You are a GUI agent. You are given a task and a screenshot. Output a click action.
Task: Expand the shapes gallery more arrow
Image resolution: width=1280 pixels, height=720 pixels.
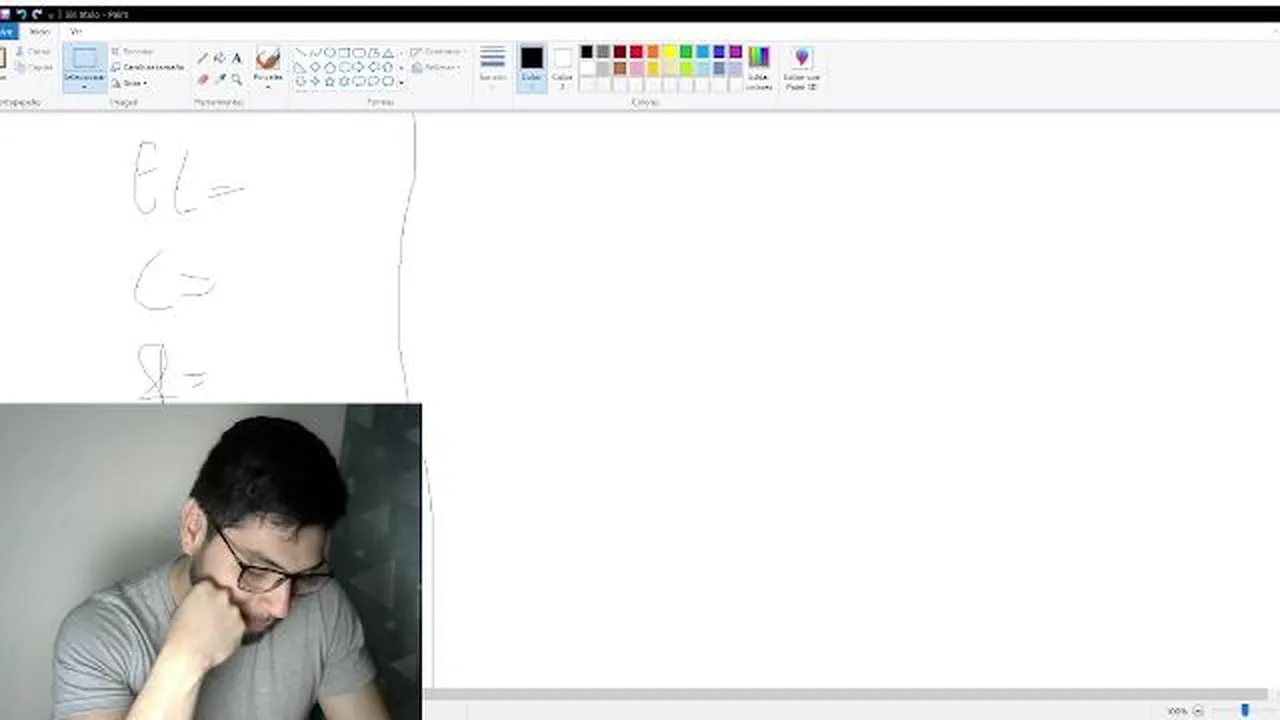click(402, 82)
